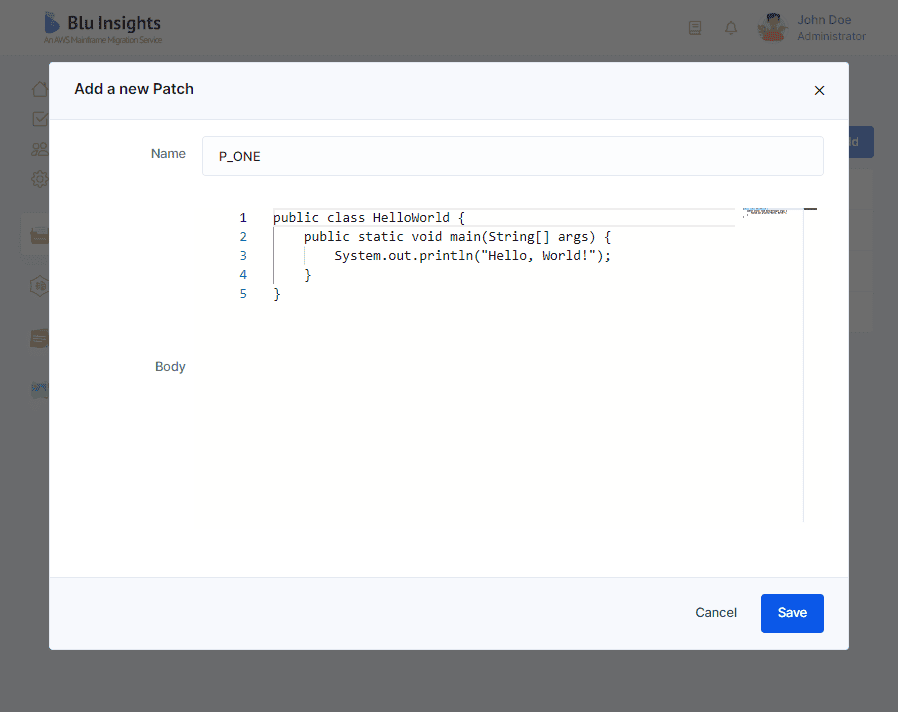898x712 pixels.
Task: Open the notifications bell
Action: coord(731,28)
